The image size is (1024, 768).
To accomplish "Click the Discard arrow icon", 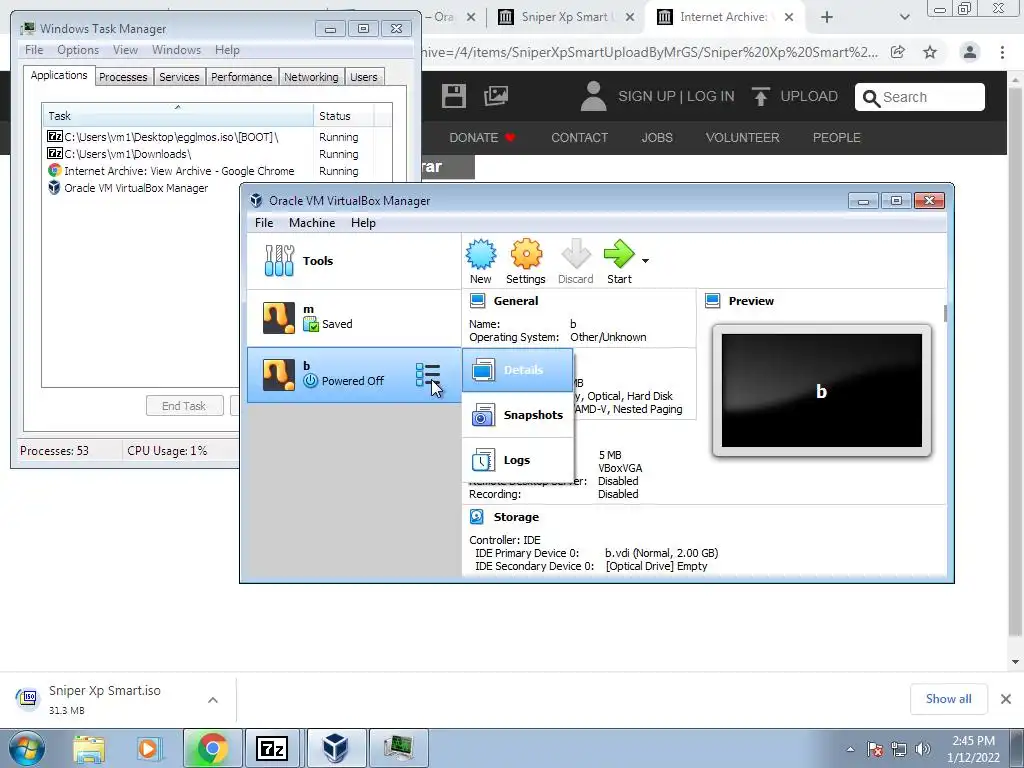I will 575,255.
